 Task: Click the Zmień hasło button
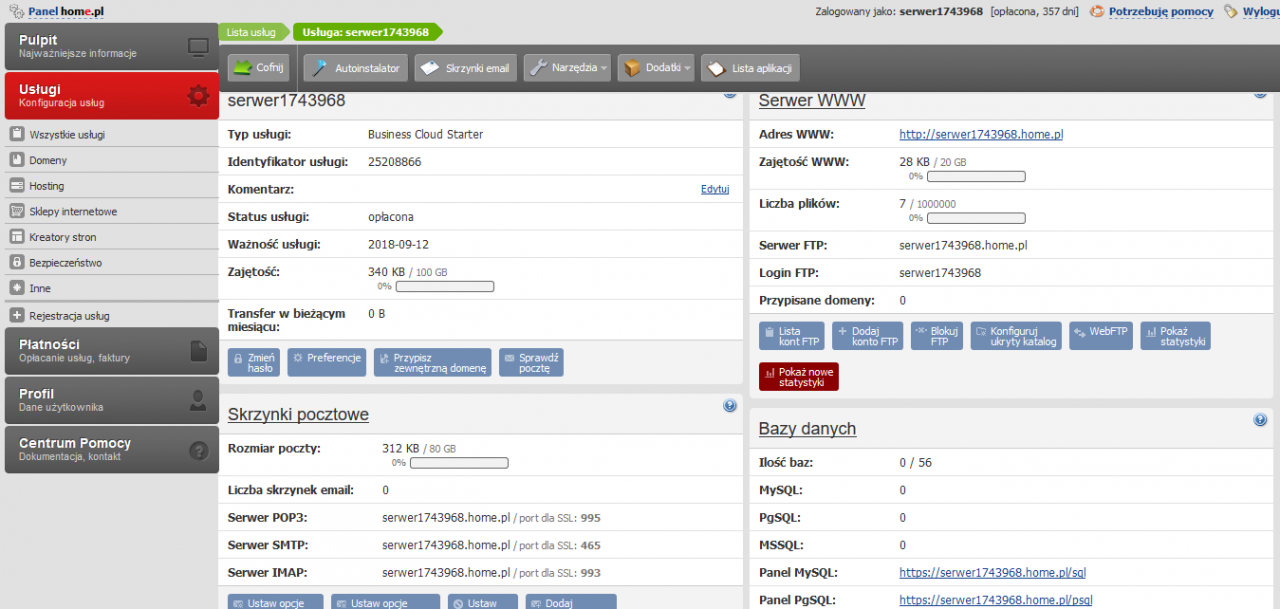click(254, 362)
